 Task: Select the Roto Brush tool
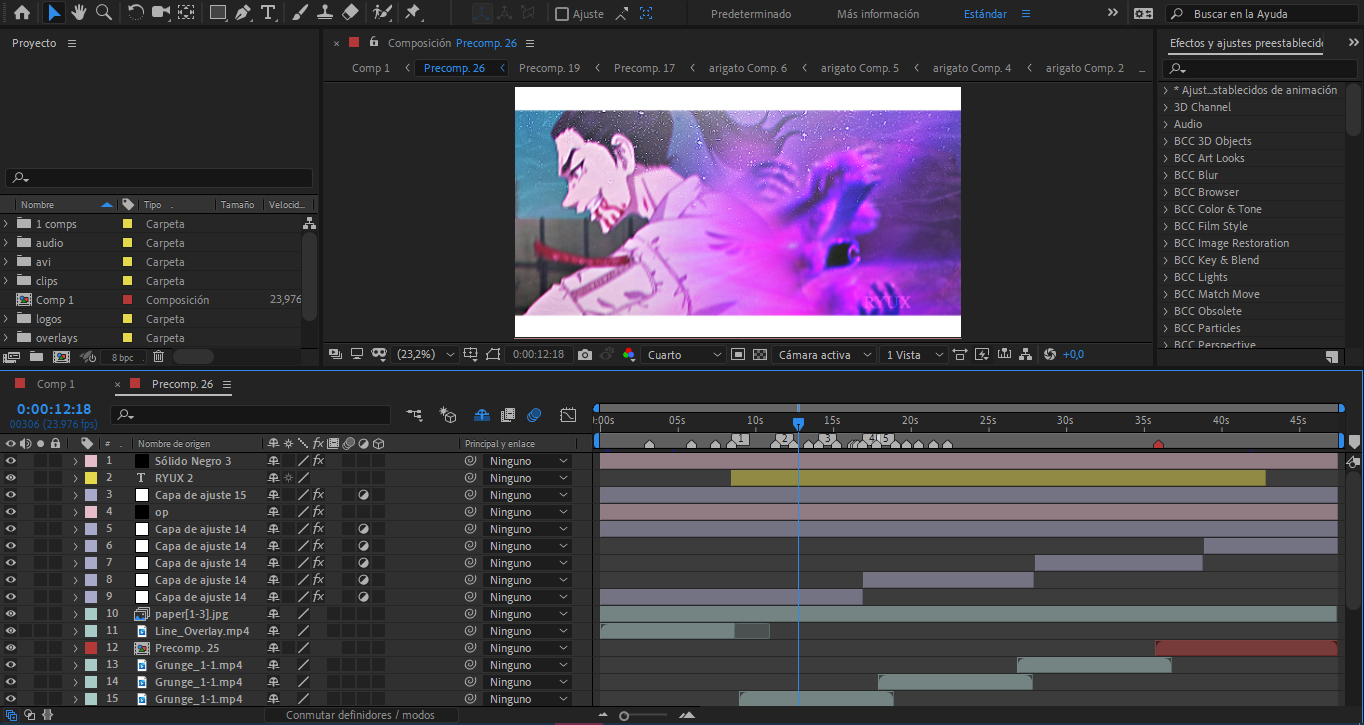pos(381,13)
